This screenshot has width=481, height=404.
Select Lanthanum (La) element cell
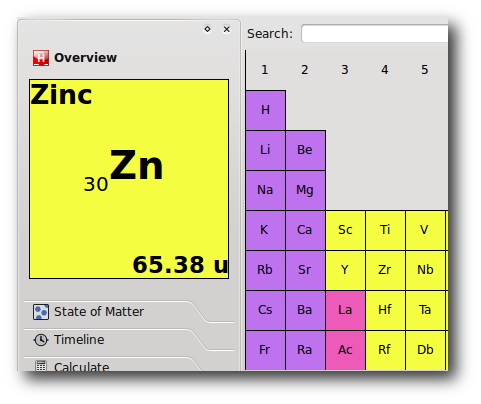click(345, 310)
